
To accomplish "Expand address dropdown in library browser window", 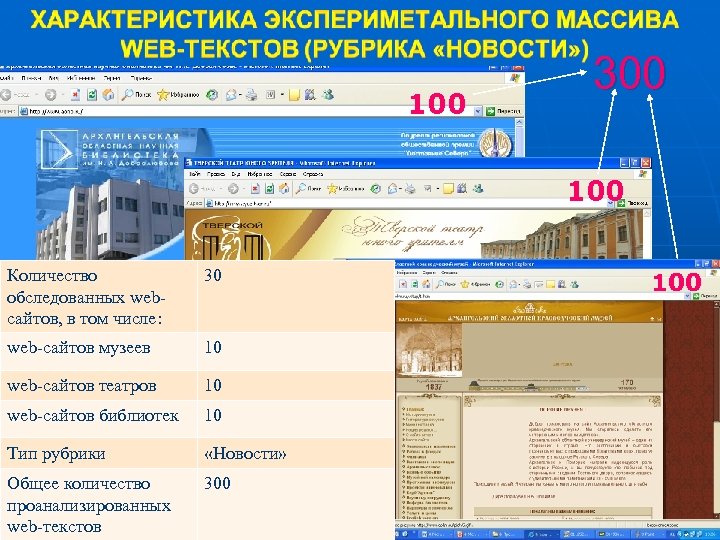I will pos(478,111).
